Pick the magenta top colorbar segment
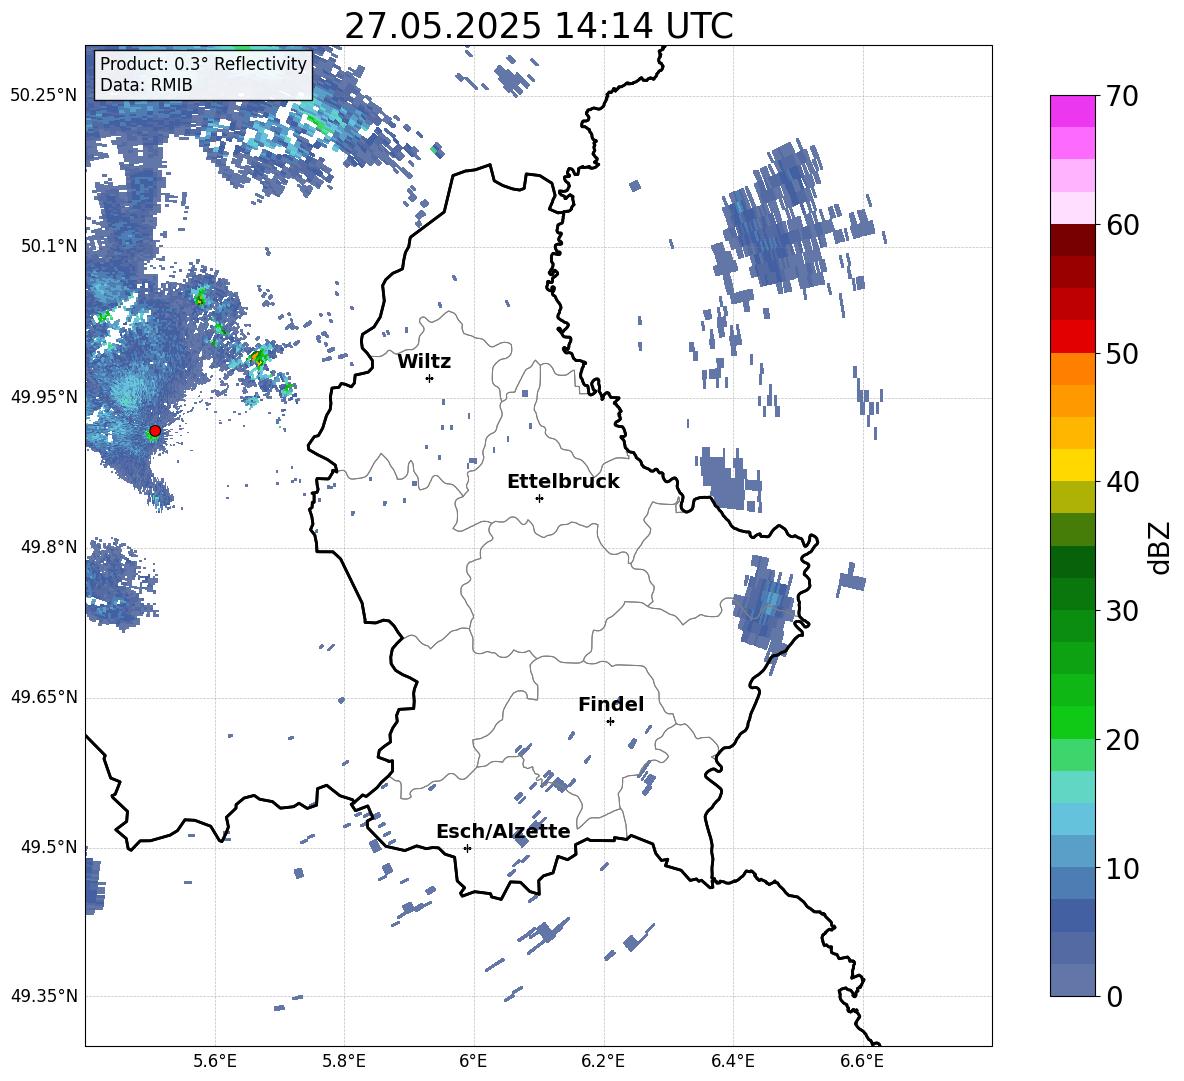1184x1081 pixels. click(x=1072, y=112)
